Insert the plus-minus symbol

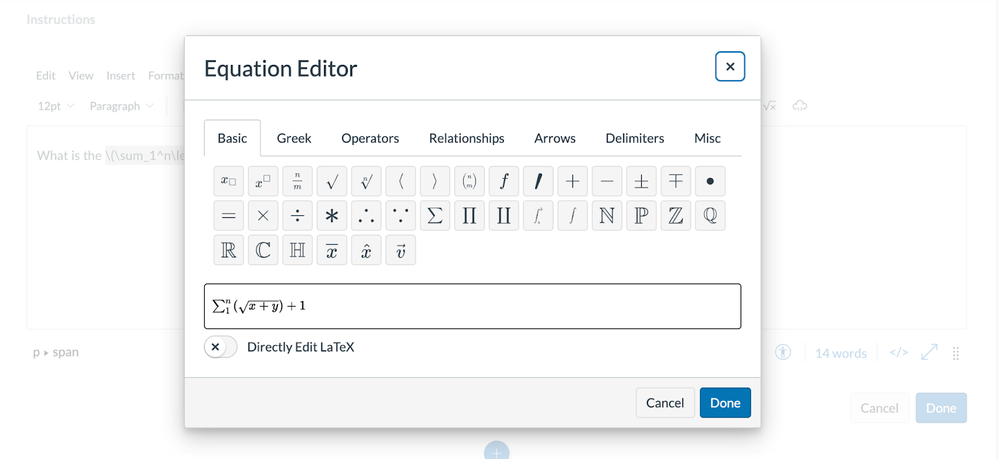(x=641, y=181)
